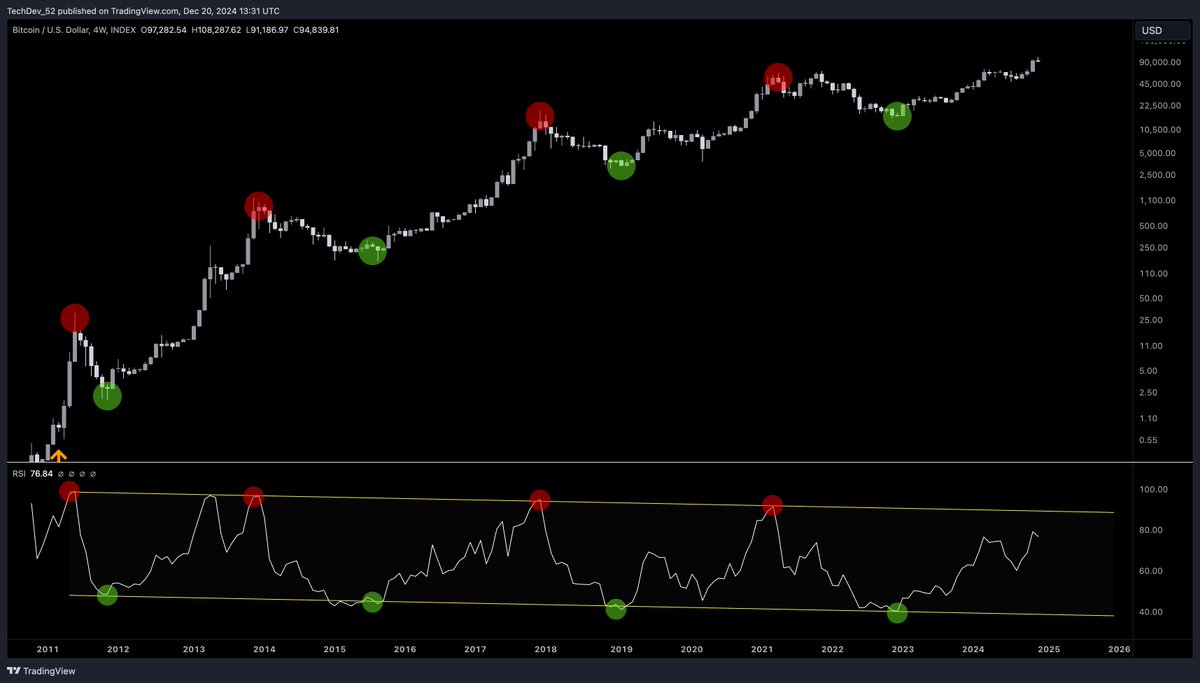Select the latest candlestick on the chart
This screenshot has height=683, width=1200.
pos(1037,62)
